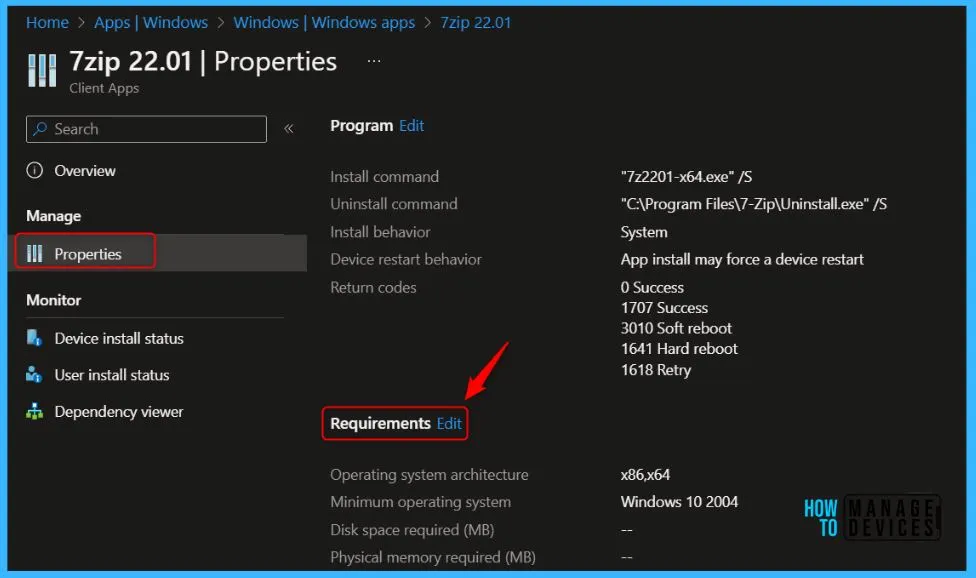This screenshot has height=578, width=976.
Task: Click return code "1641 Hard reboot"
Action: click(679, 349)
